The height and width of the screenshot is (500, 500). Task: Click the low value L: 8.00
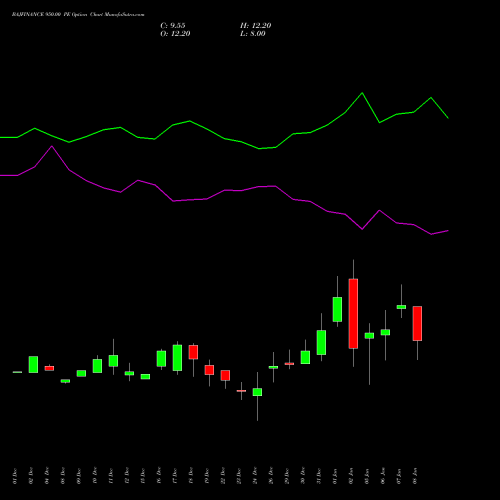tap(253, 34)
